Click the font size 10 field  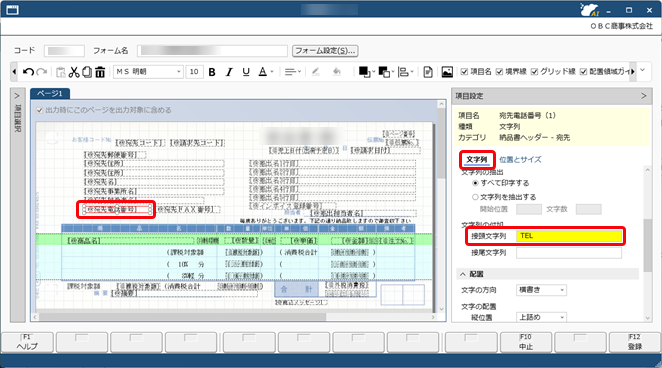(194, 72)
